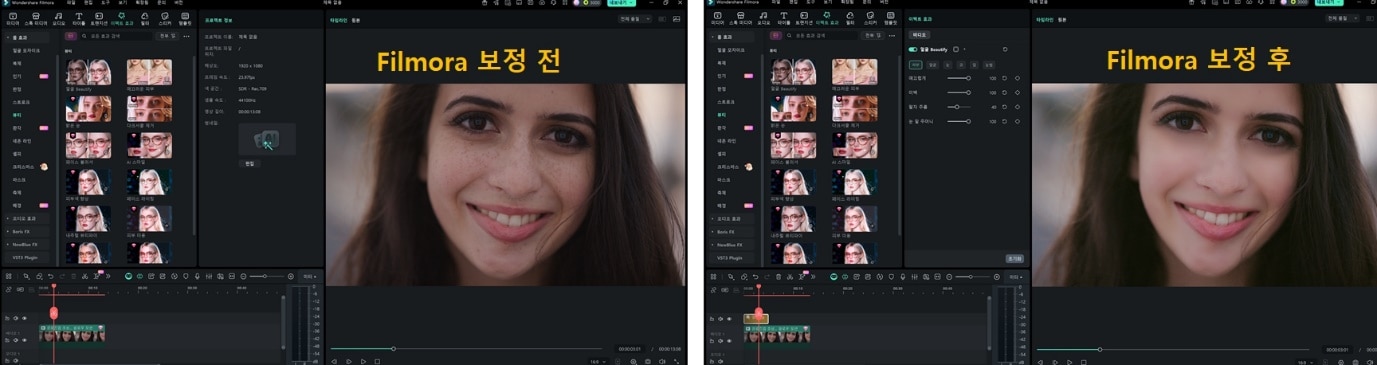Viewport: 1377px width, 365px height.
Task: Toggle the keyframe diamond for 눈 밑 주머니
Action: (1017, 121)
